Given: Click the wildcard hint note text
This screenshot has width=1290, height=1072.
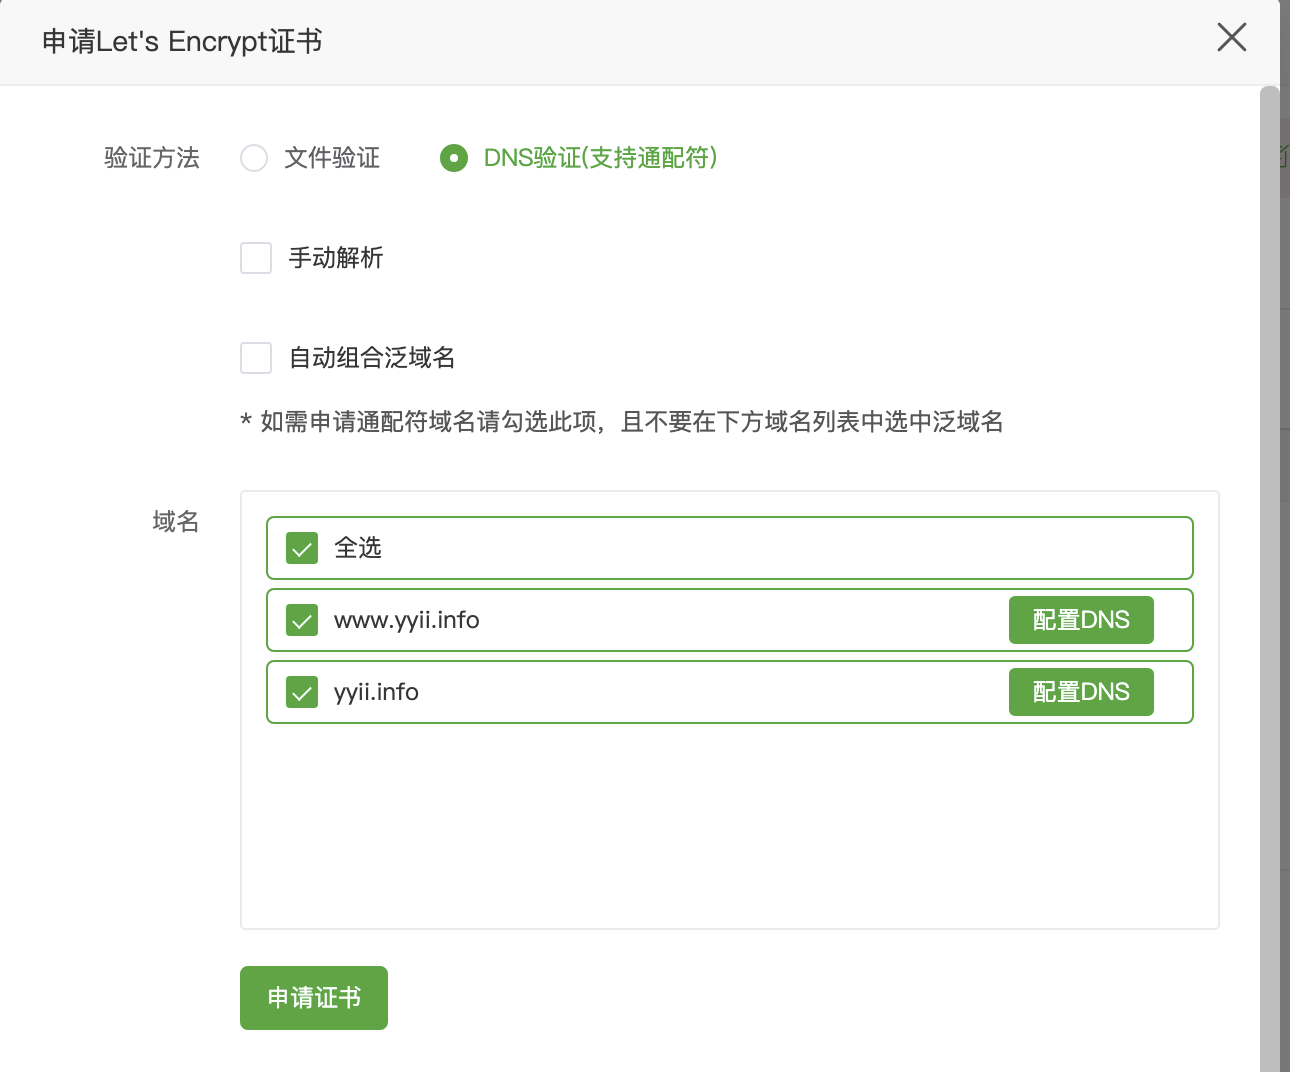Looking at the screenshot, I should [622, 422].
